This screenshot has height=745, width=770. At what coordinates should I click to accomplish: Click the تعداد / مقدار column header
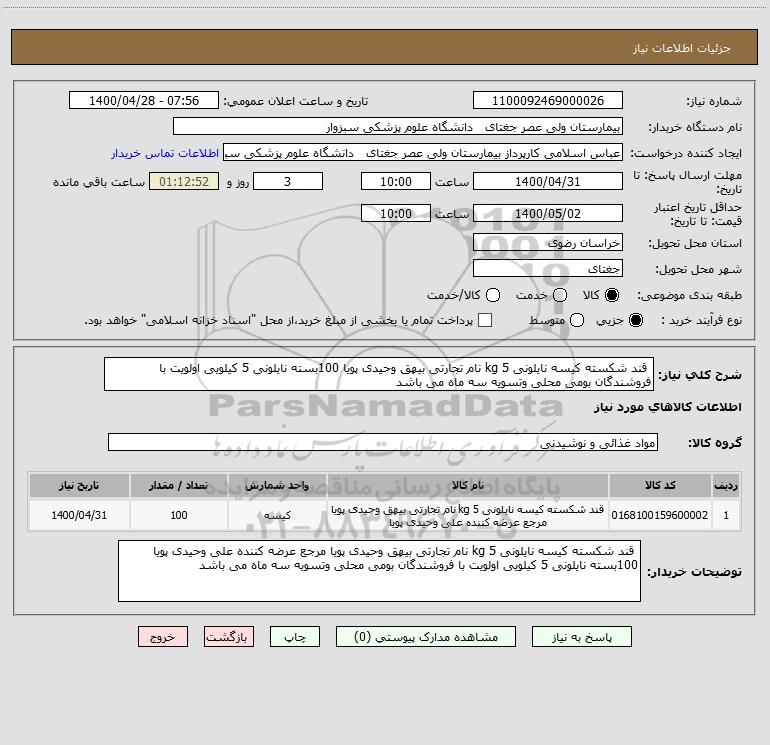(x=179, y=485)
